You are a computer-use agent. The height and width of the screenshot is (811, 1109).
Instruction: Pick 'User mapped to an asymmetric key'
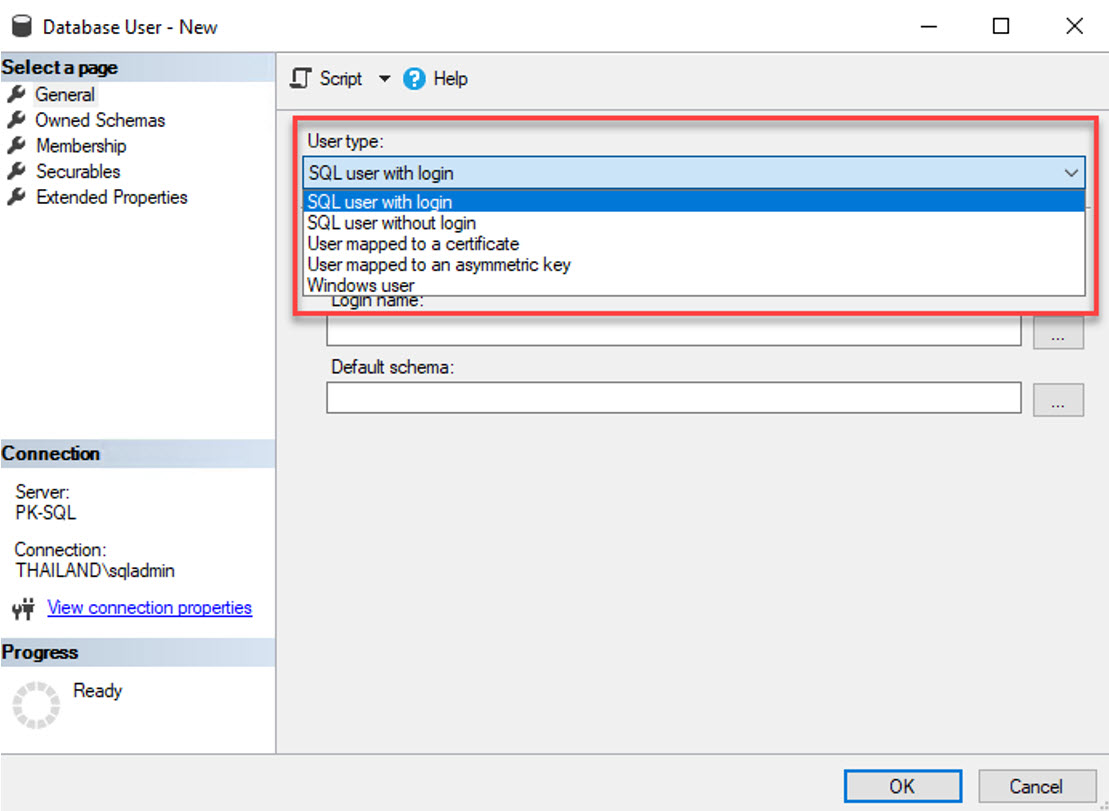438,265
